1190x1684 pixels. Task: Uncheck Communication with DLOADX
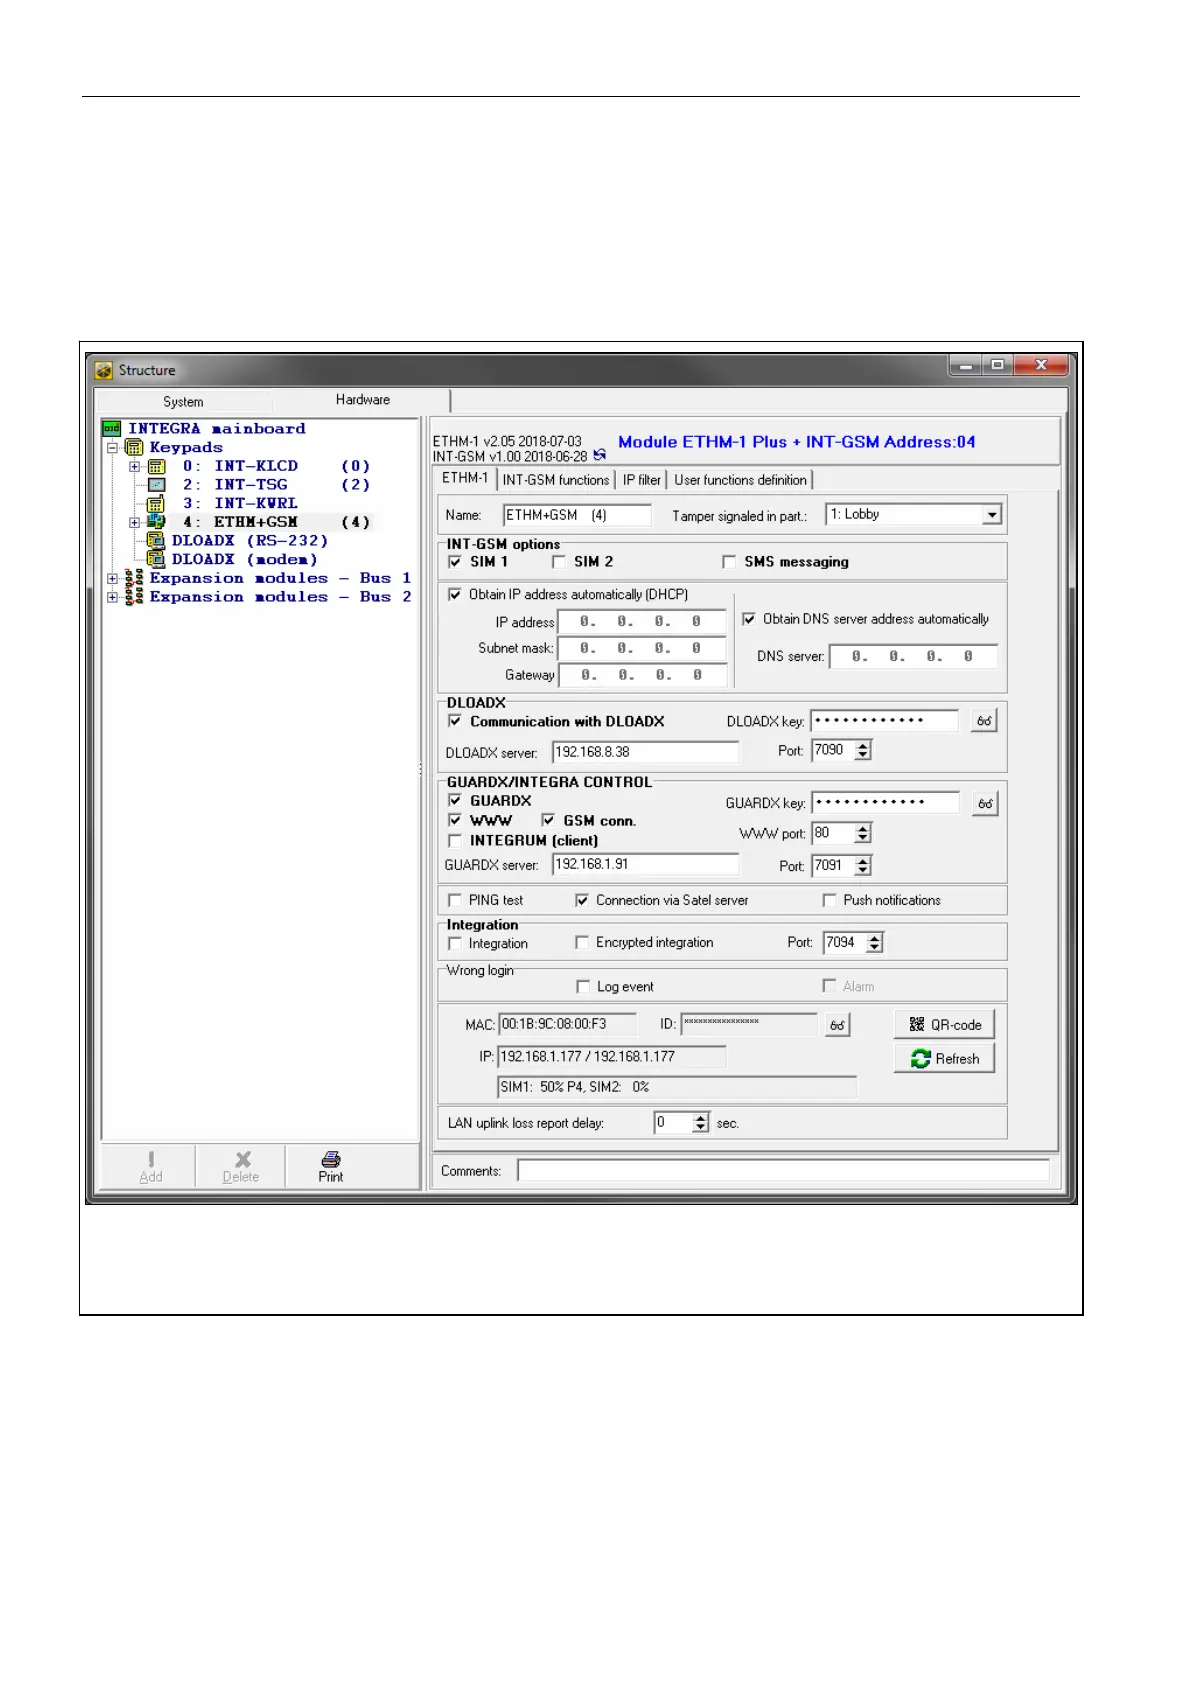click(x=455, y=722)
